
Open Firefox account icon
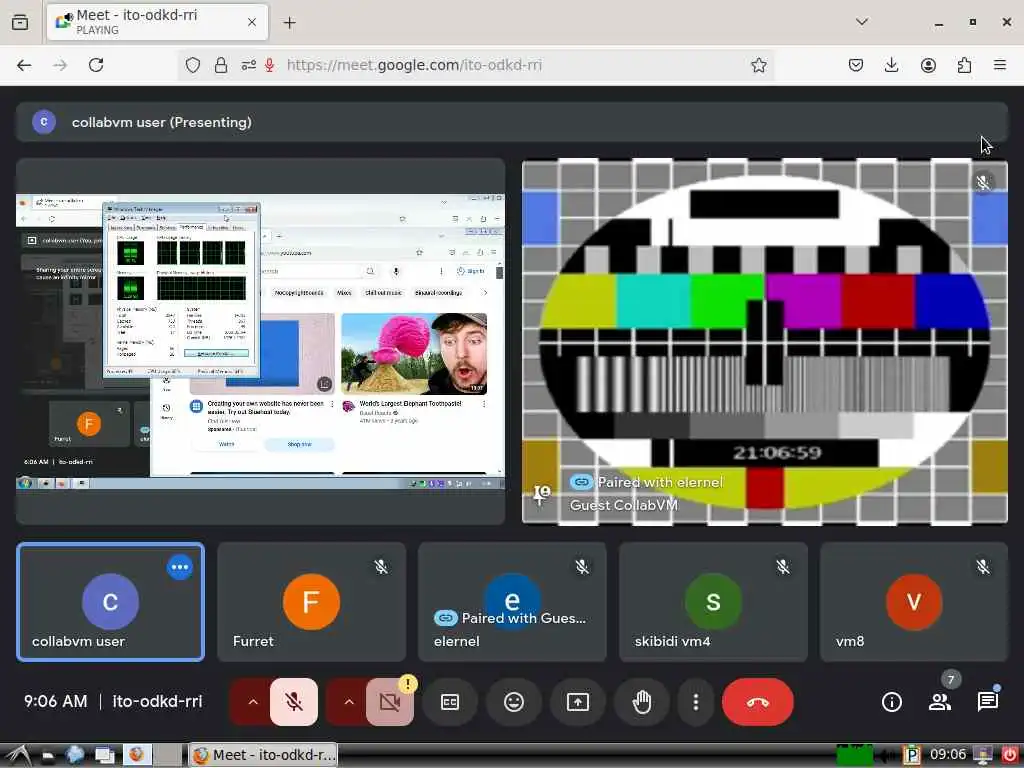[x=928, y=65]
